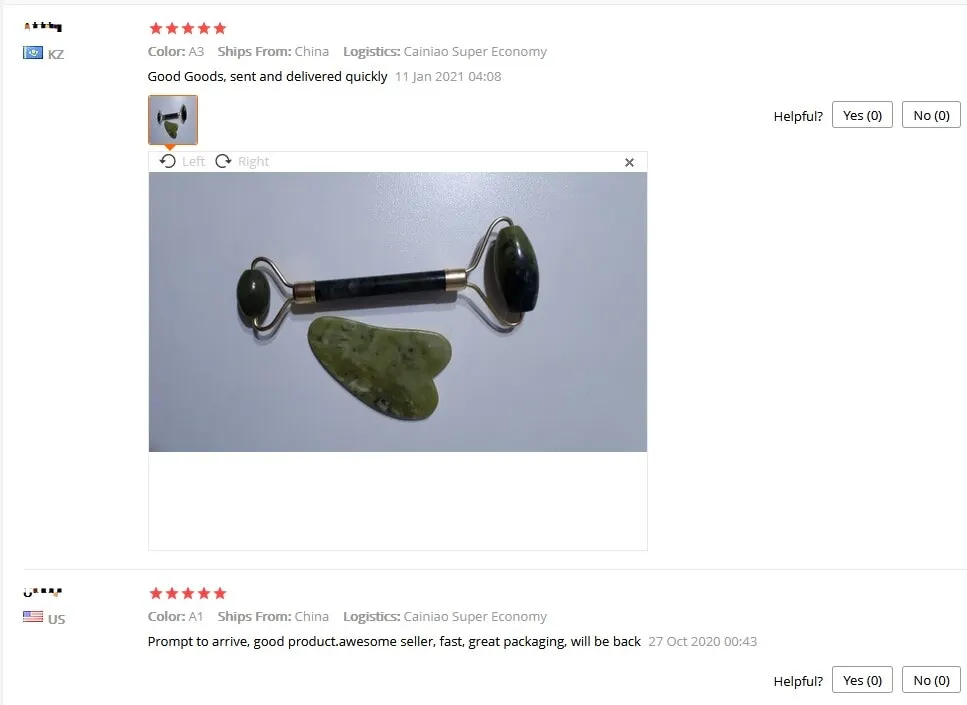The width and height of the screenshot is (967, 705).
Task: Click the 'Color: A3' order detail
Action: point(176,52)
